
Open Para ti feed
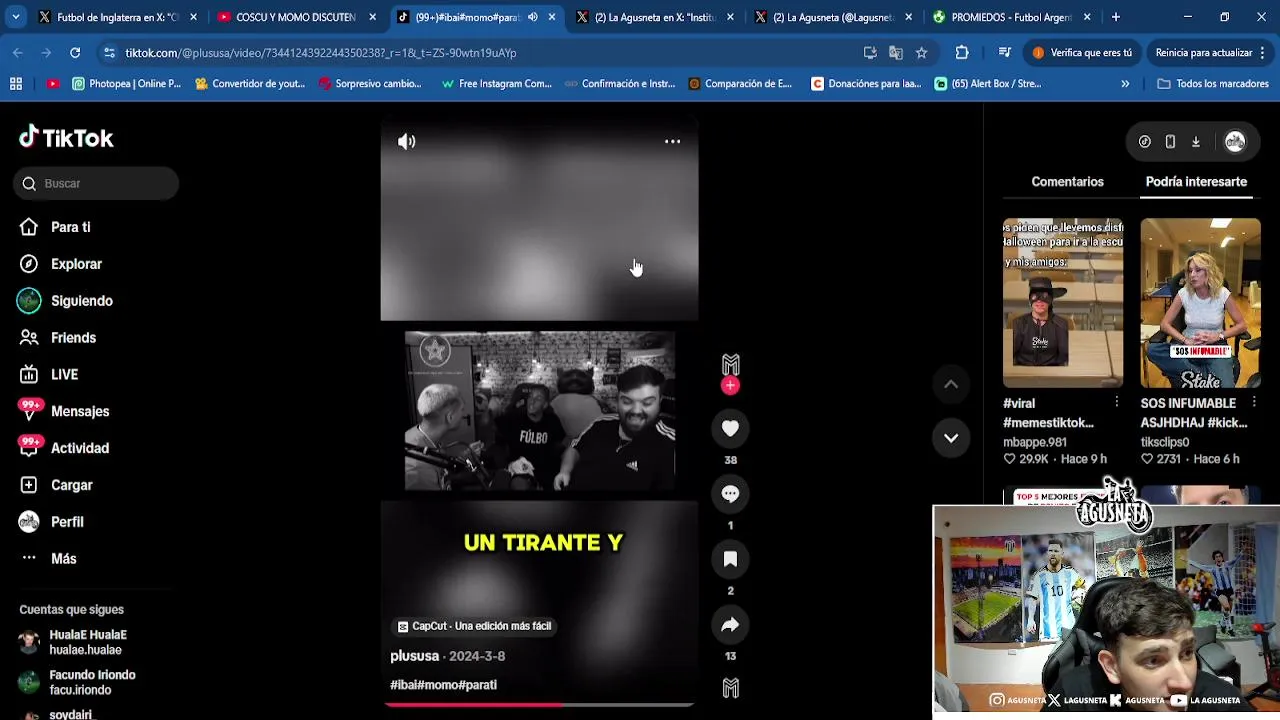pyautogui.click(x=70, y=227)
